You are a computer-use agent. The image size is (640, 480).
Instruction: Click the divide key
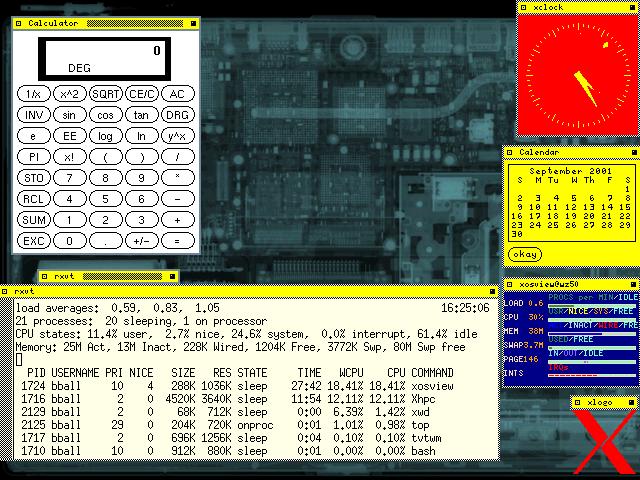178,157
